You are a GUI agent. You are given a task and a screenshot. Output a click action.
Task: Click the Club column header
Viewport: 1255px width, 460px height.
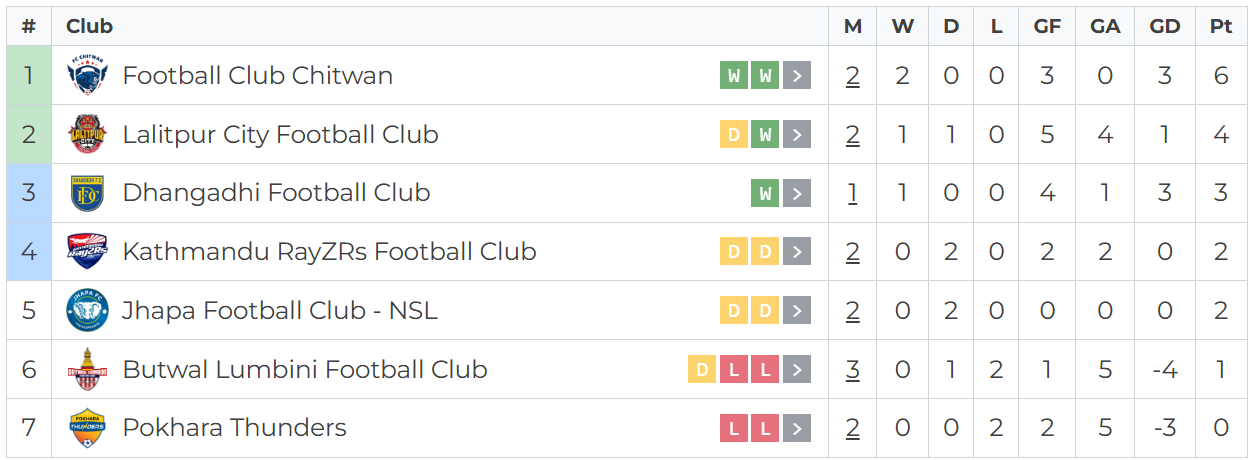(90, 27)
